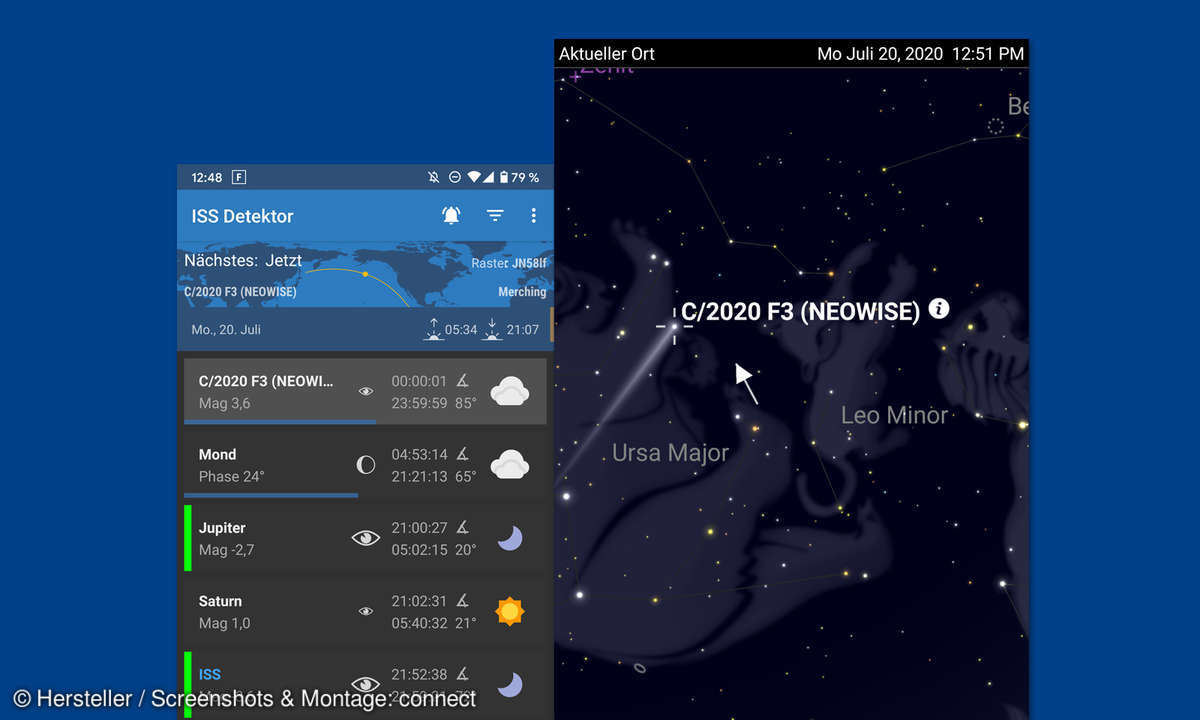Image resolution: width=1200 pixels, height=720 pixels.
Task: Tap the blue progress bar under Mond
Action: tap(271, 495)
